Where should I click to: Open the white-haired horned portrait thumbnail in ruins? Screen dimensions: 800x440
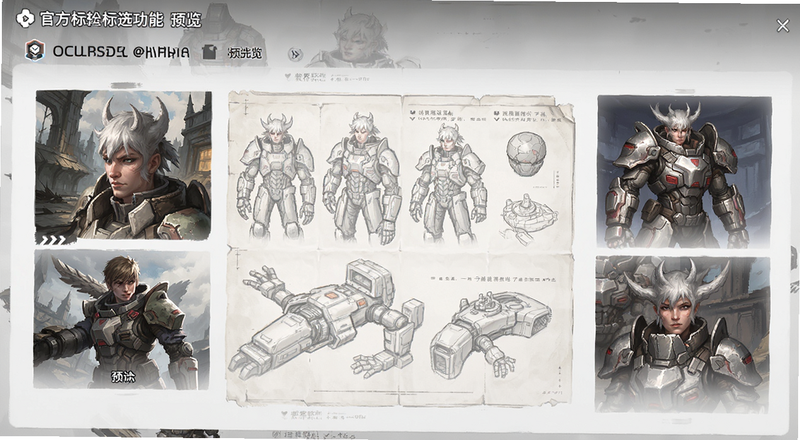click(123, 165)
